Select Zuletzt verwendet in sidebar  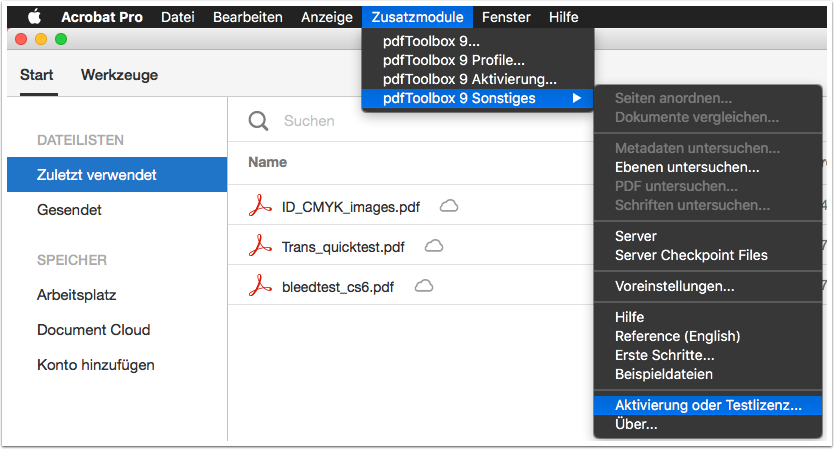117,174
